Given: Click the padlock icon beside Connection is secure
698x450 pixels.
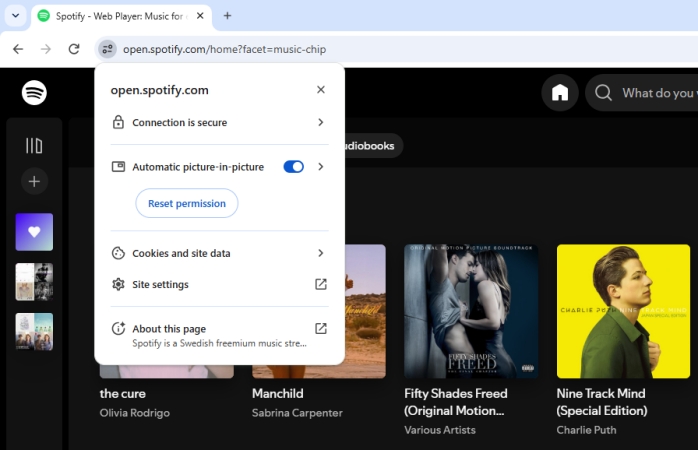Looking at the screenshot, I should pyautogui.click(x=118, y=122).
